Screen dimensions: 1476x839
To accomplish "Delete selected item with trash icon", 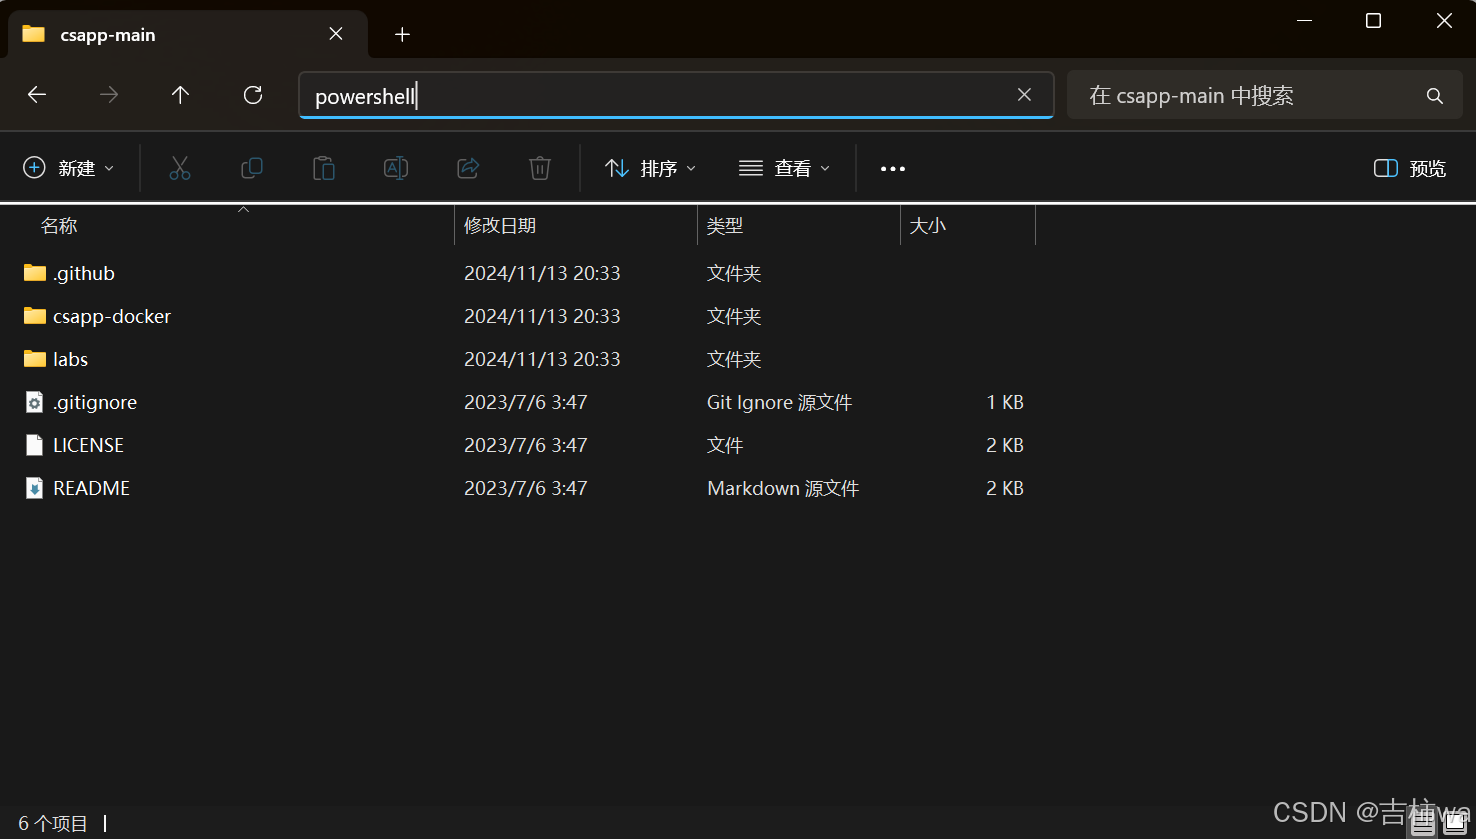I will pyautogui.click(x=540, y=168).
